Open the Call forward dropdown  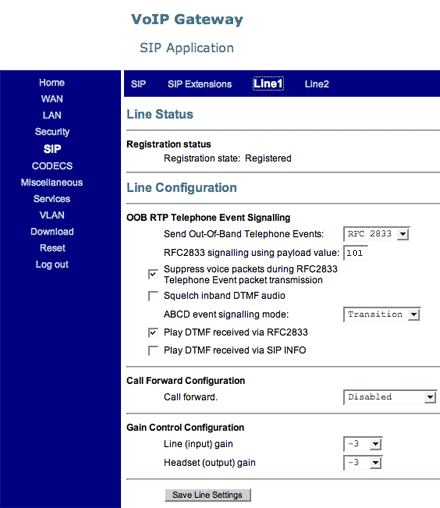coord(390,397)
